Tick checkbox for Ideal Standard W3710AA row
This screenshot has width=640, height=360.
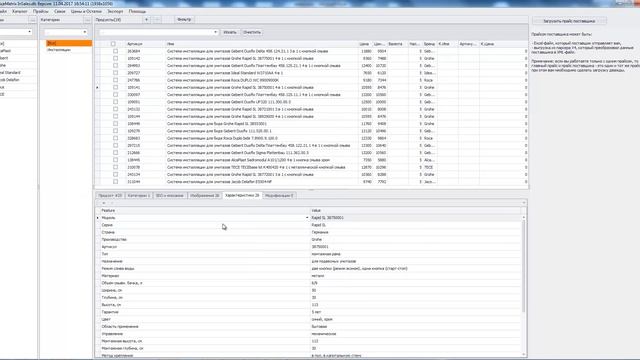[x=116, y=73]
